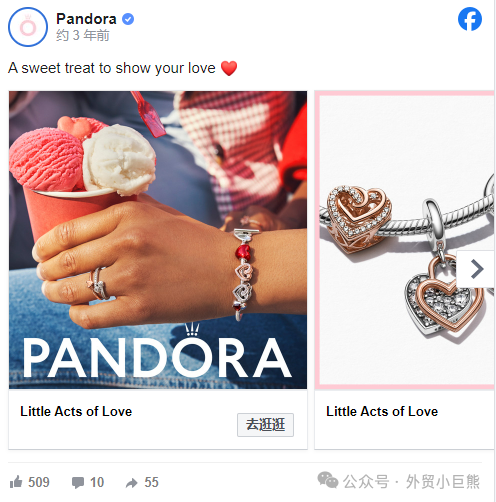Image resolution: width=496 pixels, height=502 pixels.
Task: Click the post caption text
Action: click(x=112, y=68)
